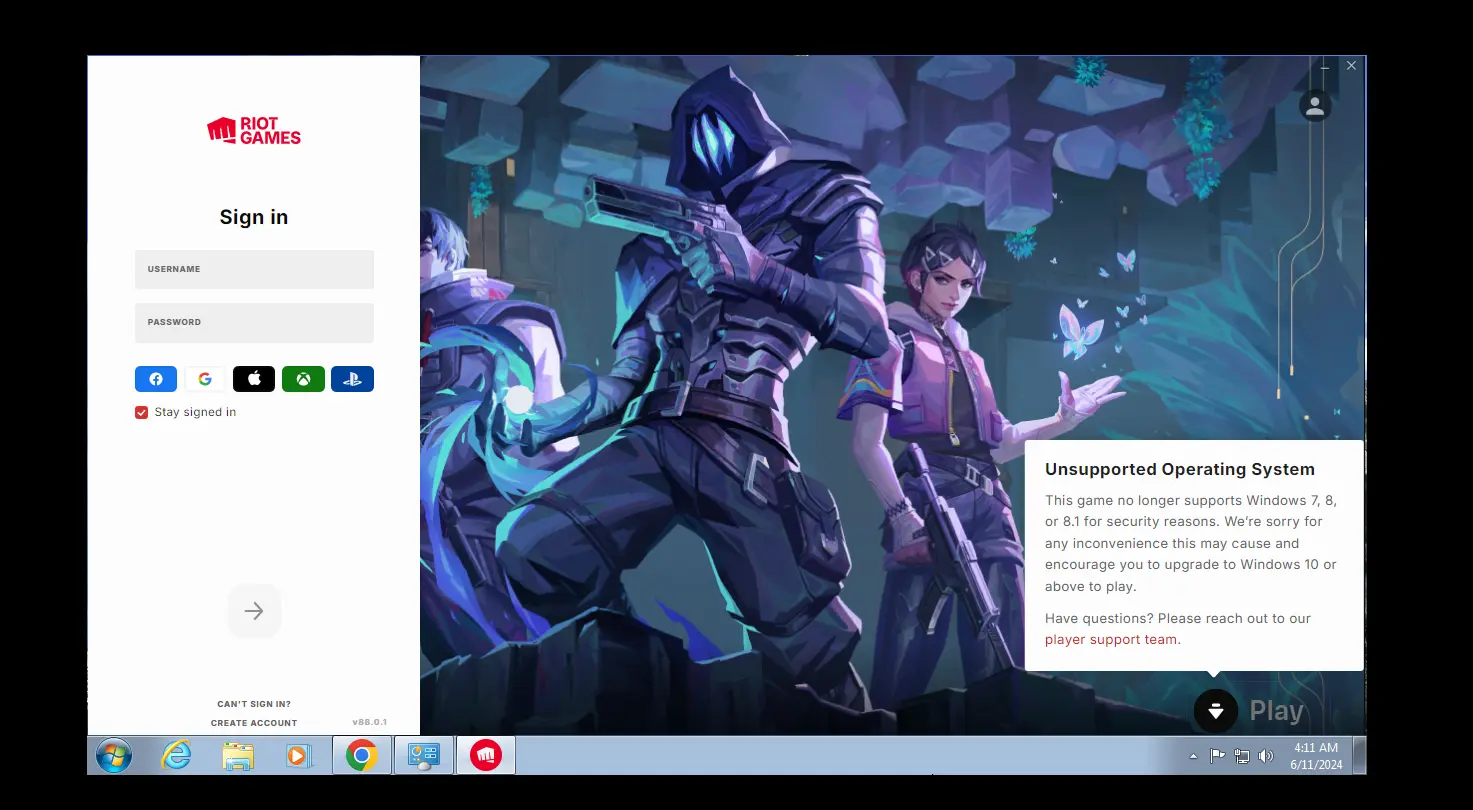The width and height of the screenshot is (1473, 810).
Task: Open the Control Panel taskbar item
Action: [x=424, y=755]
